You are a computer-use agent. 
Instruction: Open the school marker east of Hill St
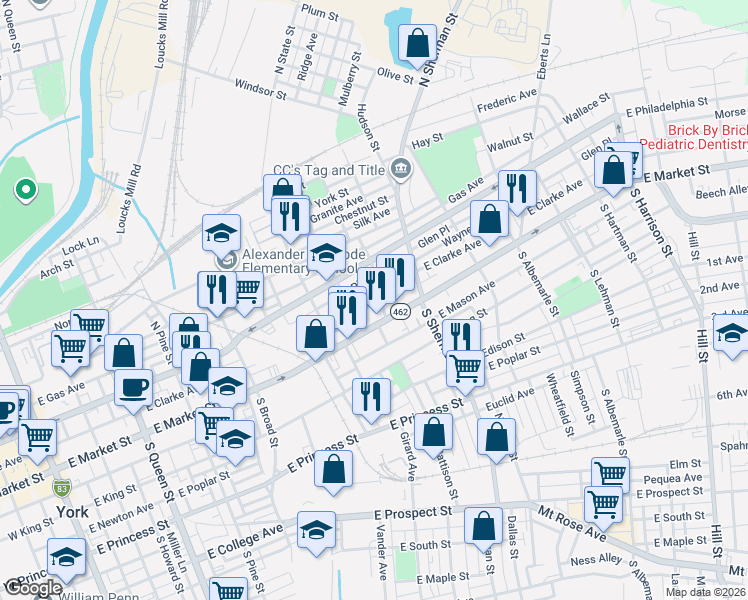[732, 334]
